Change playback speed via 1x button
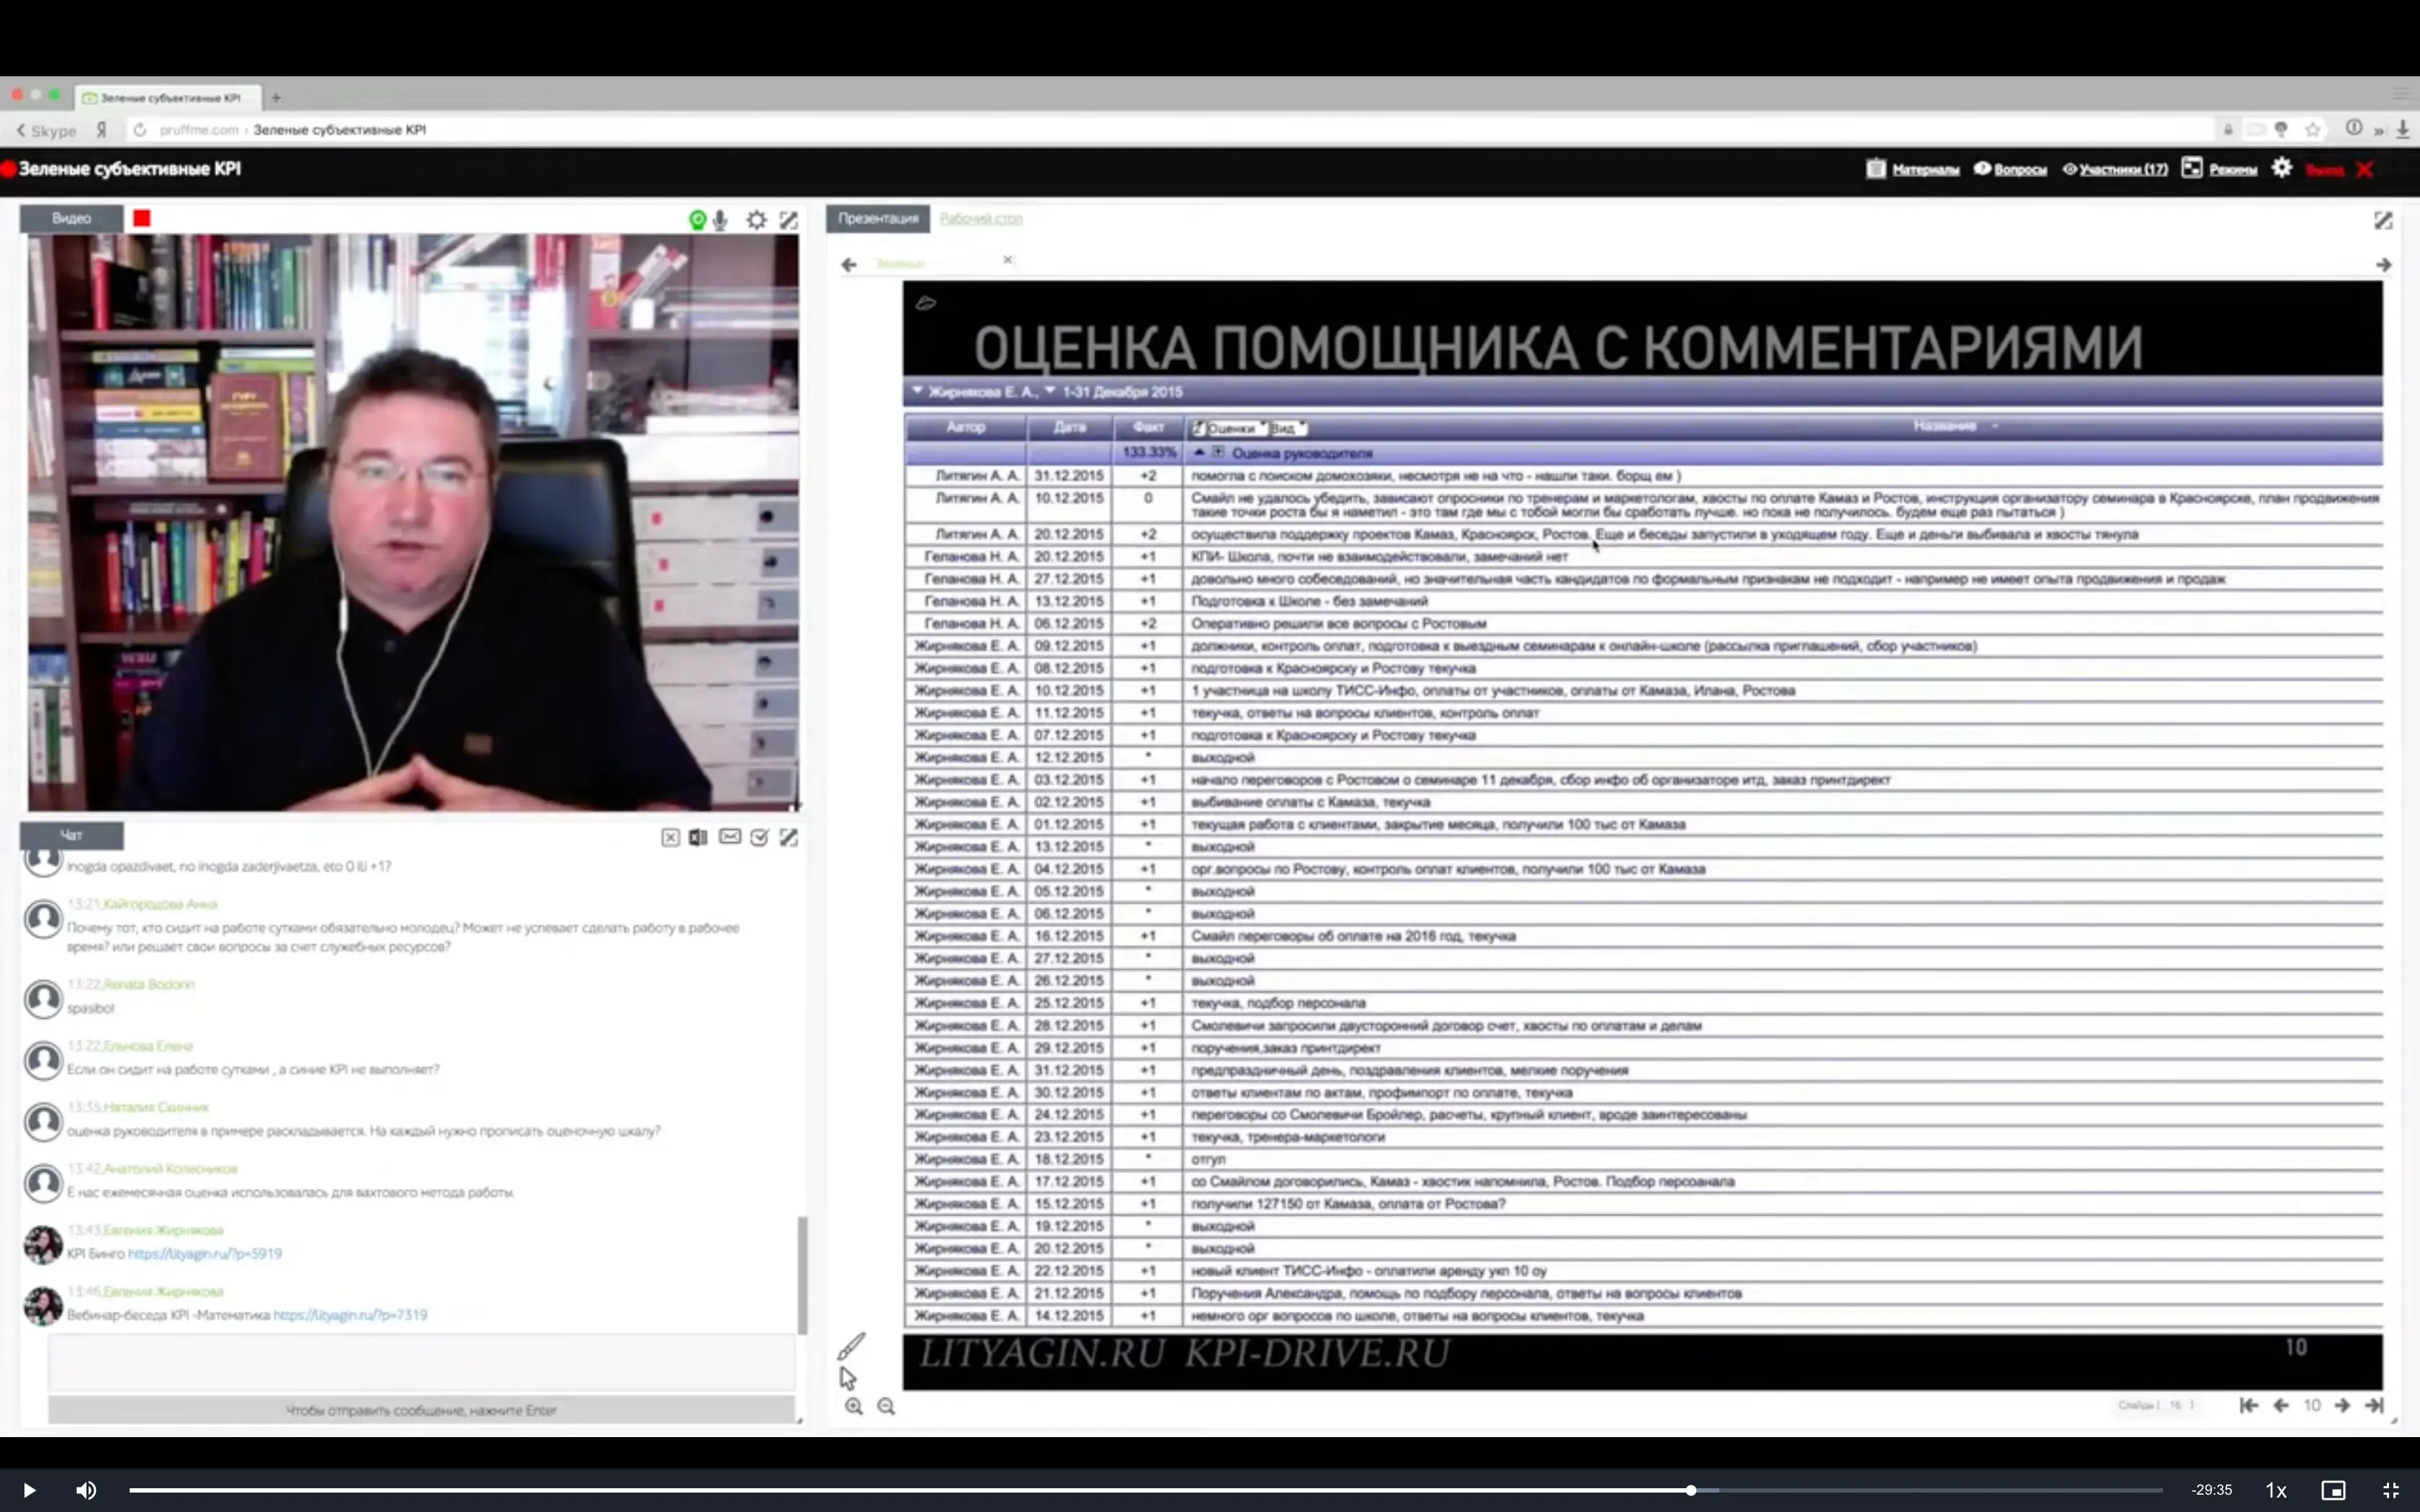This screenshot has height=1512, width=2420. click(2276, 1490)
